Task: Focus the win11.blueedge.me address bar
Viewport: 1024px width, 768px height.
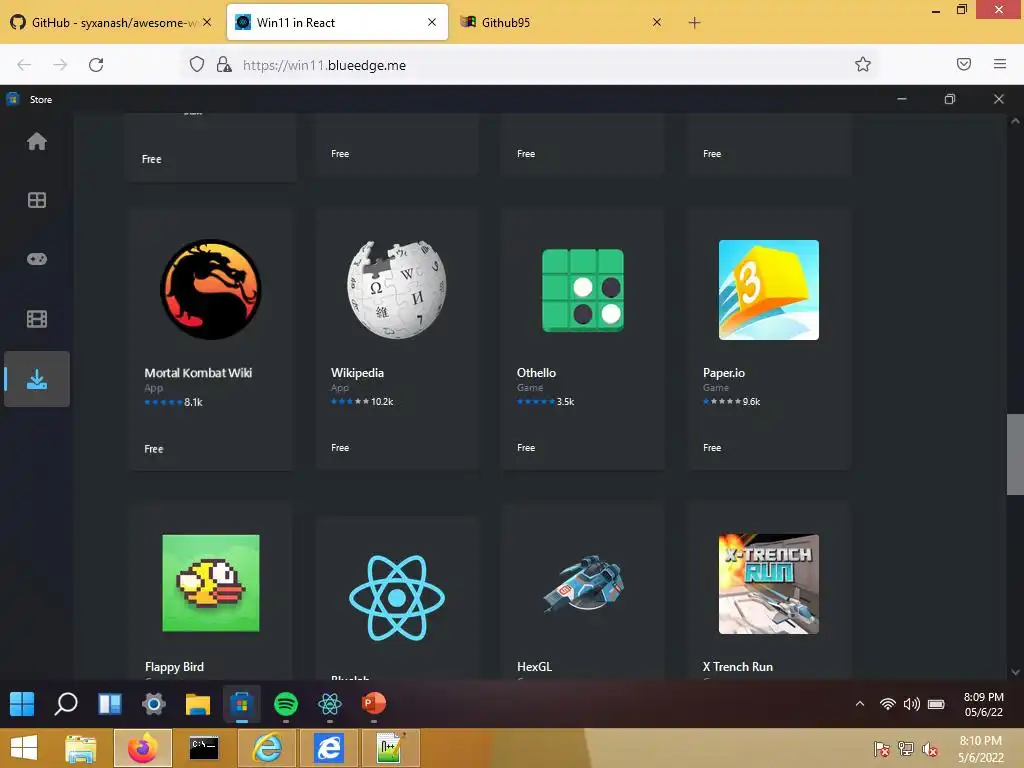Action: pyautogui.click(x=529, y=65)
